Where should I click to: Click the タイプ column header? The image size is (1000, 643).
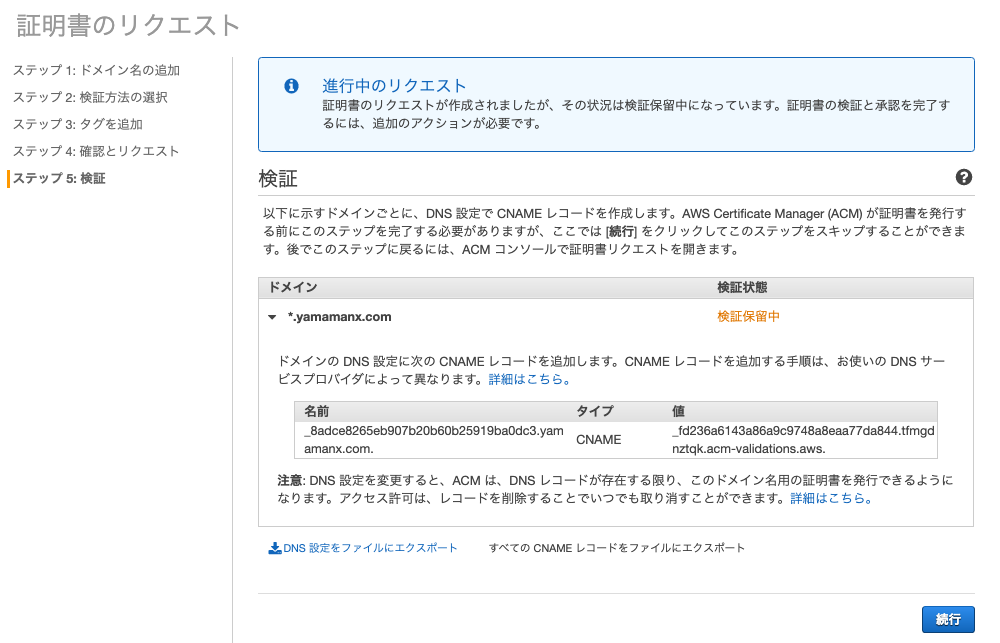(594, 411)
